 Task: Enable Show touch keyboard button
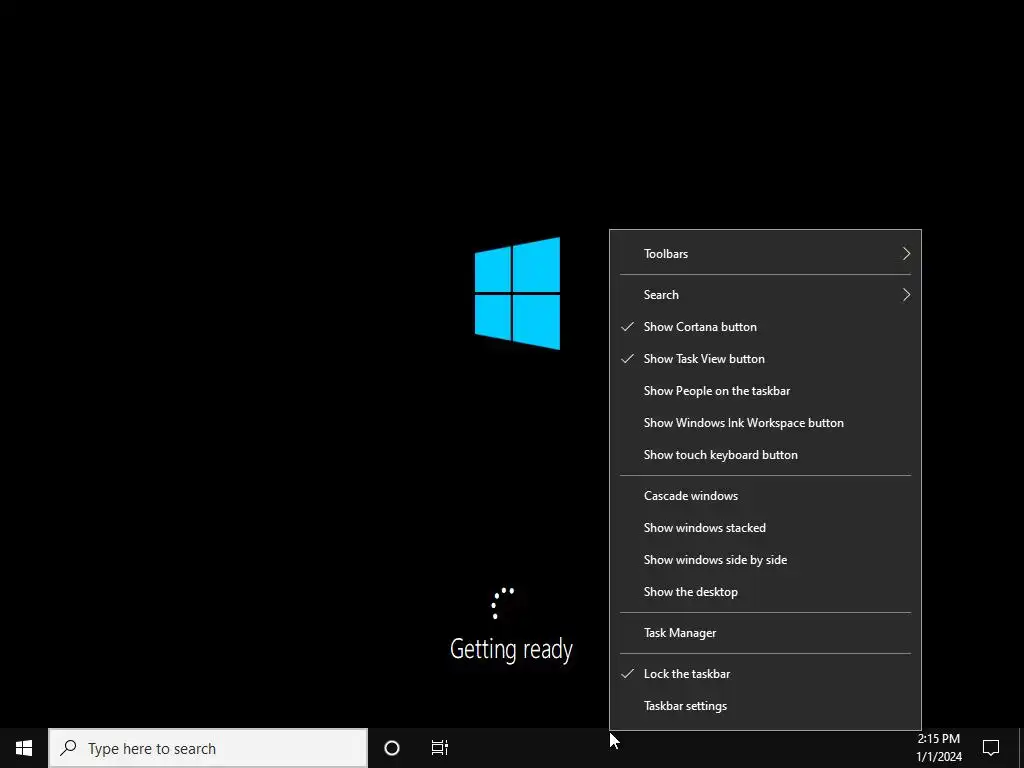point(765,455)
